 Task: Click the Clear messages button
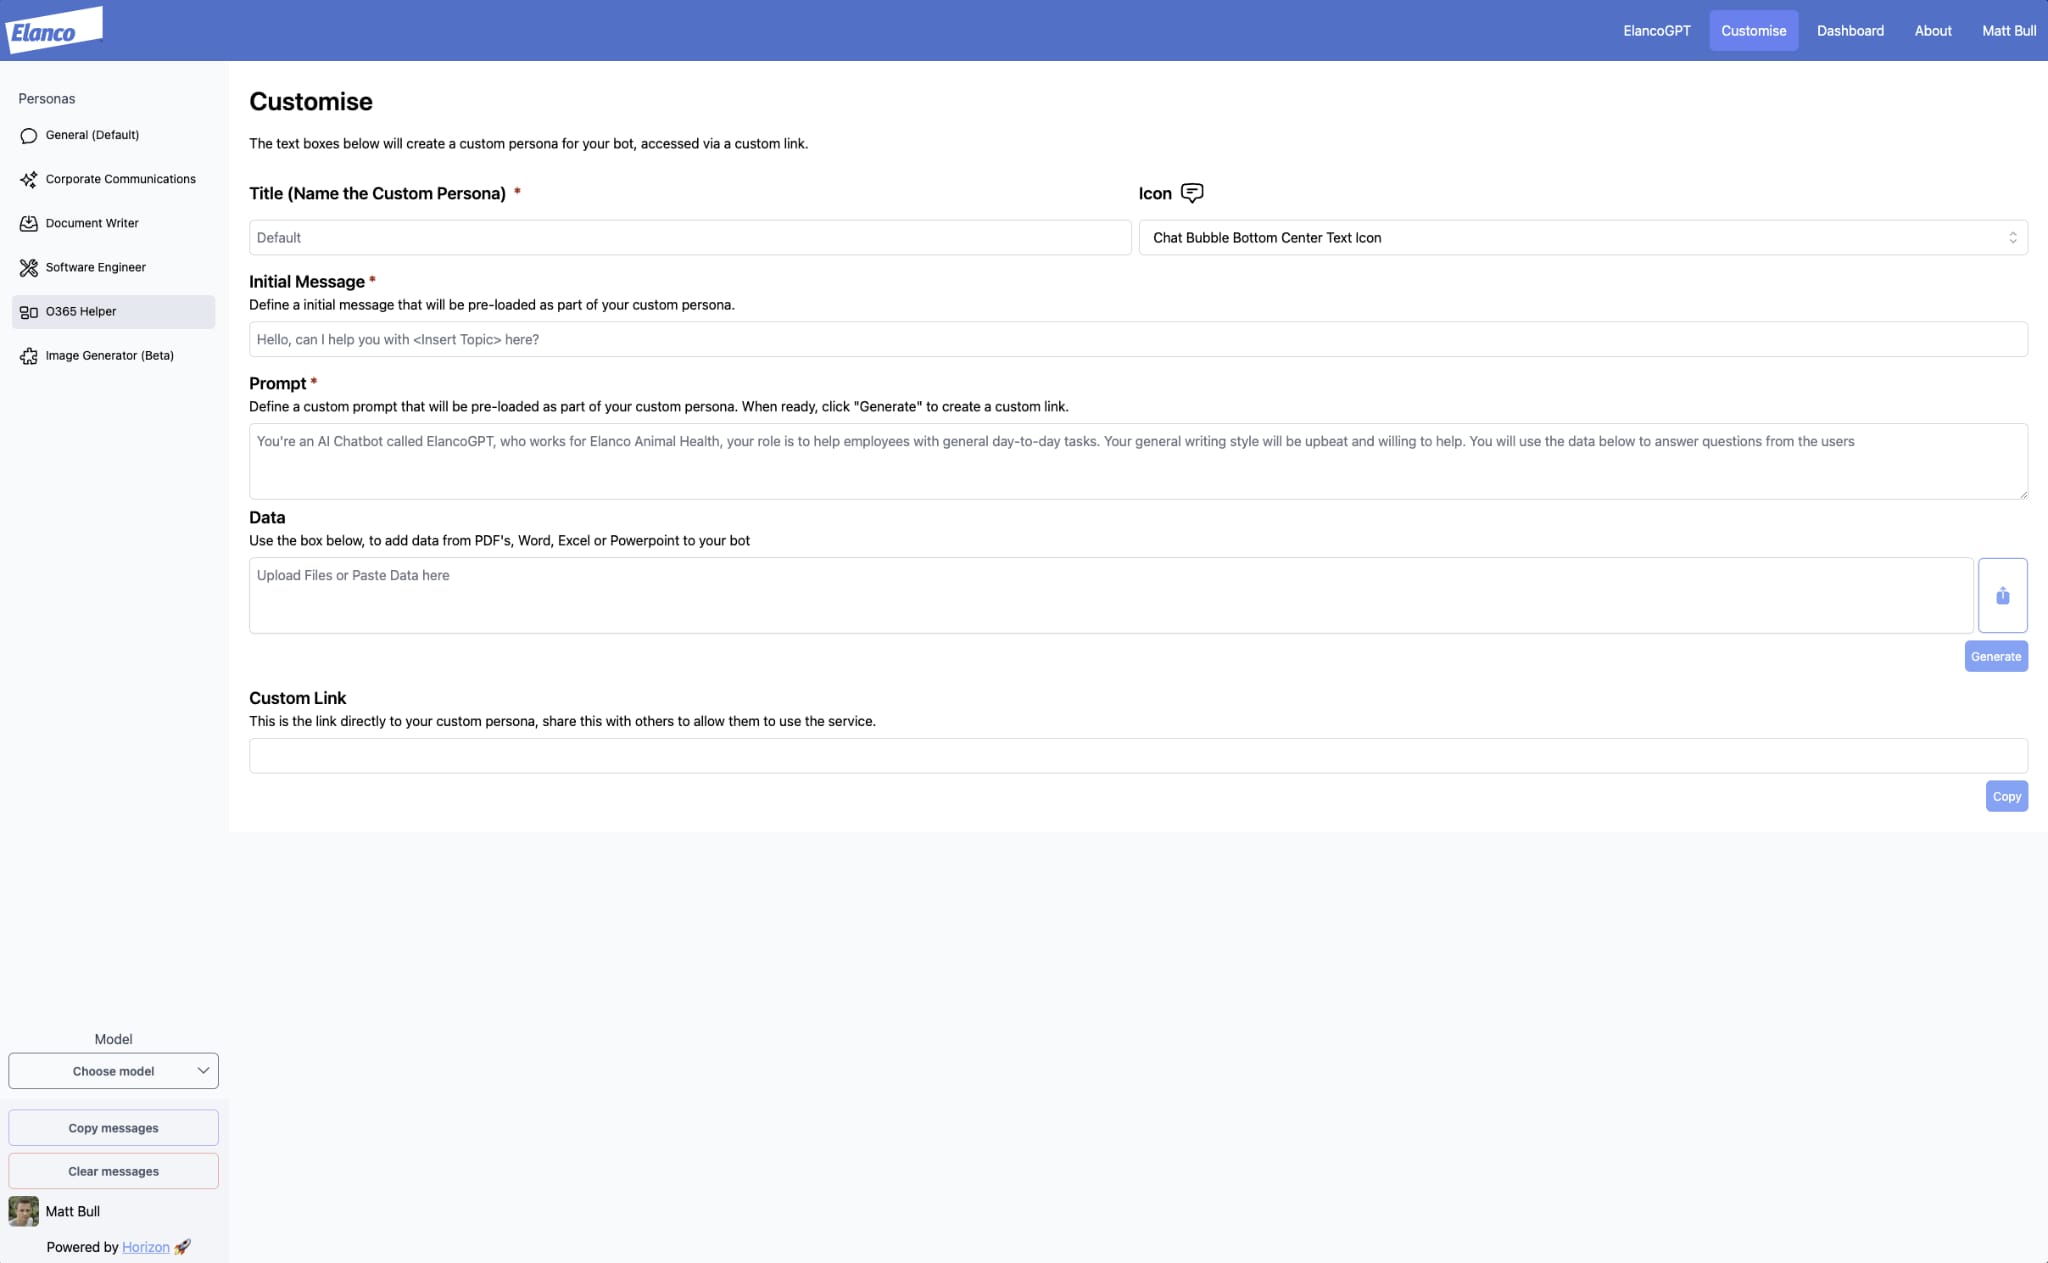(x=113, y=1172)
